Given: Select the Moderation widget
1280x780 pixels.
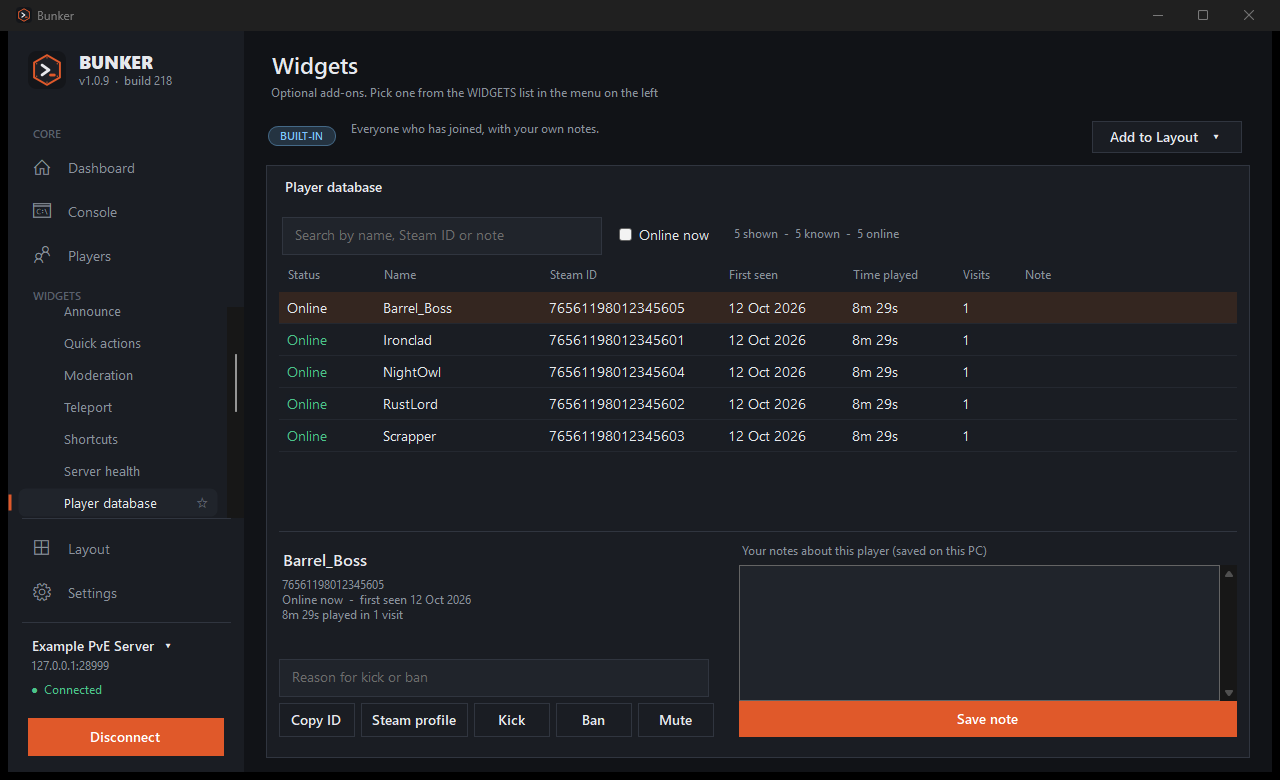Looking at the screenshot, I should [x=98, y=375].
